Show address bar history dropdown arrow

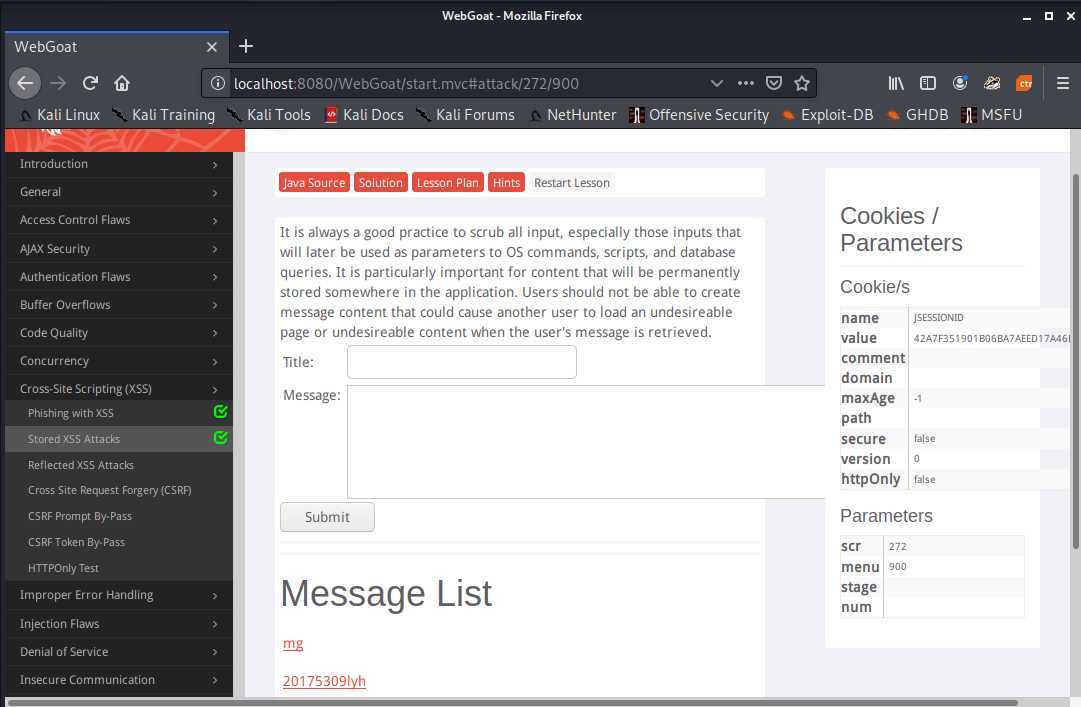click(x=716, y=83)
